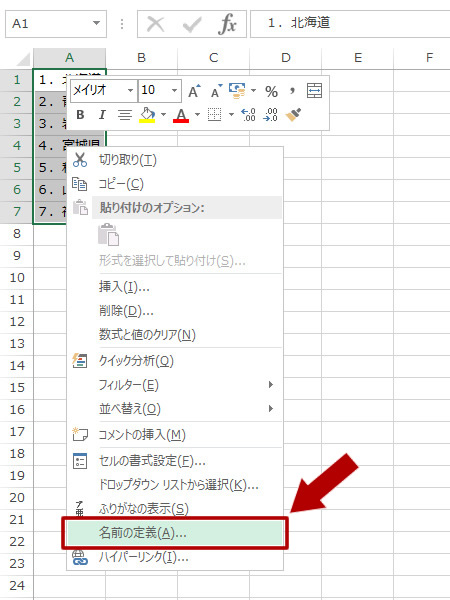Select ふりがなの表示(S) menu item
450x600 pixels.
coord(175,509)
